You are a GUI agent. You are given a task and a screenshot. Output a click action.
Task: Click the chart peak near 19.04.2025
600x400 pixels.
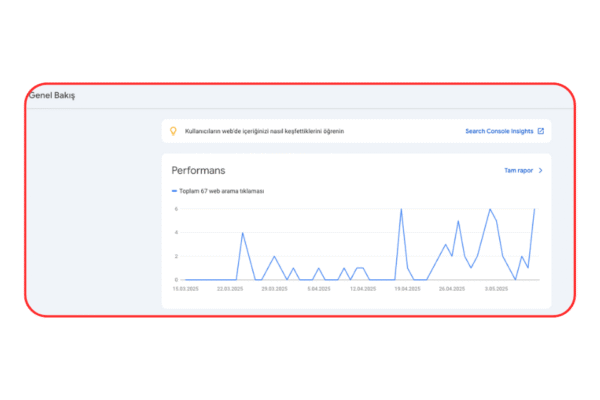click(401, 210)
